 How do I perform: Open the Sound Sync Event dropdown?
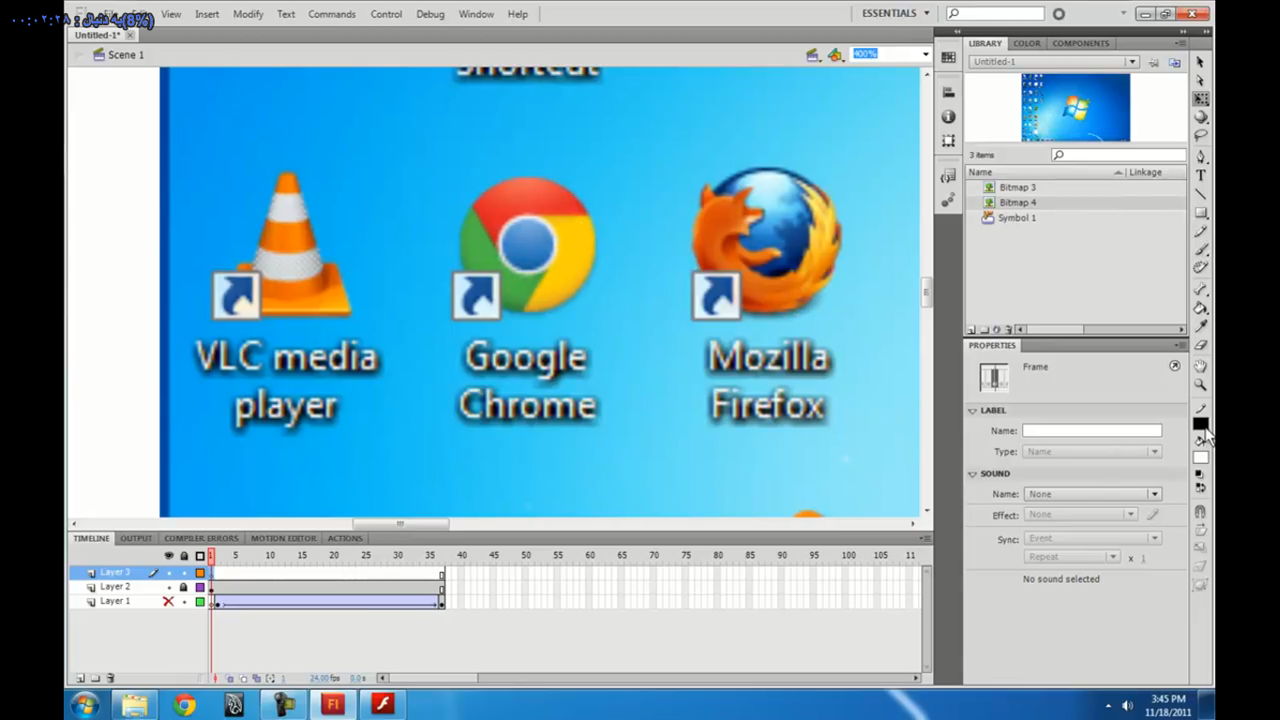1092,538
